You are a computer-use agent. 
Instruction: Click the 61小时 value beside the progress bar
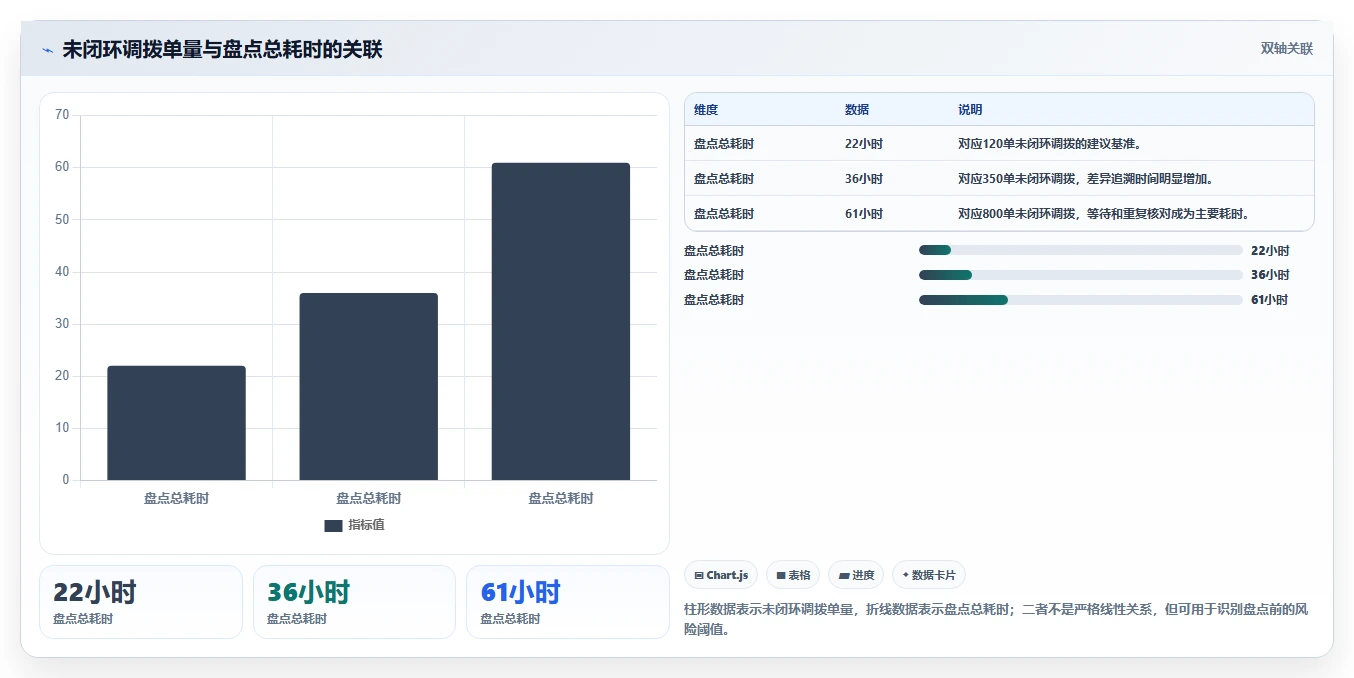[1270, 300]
